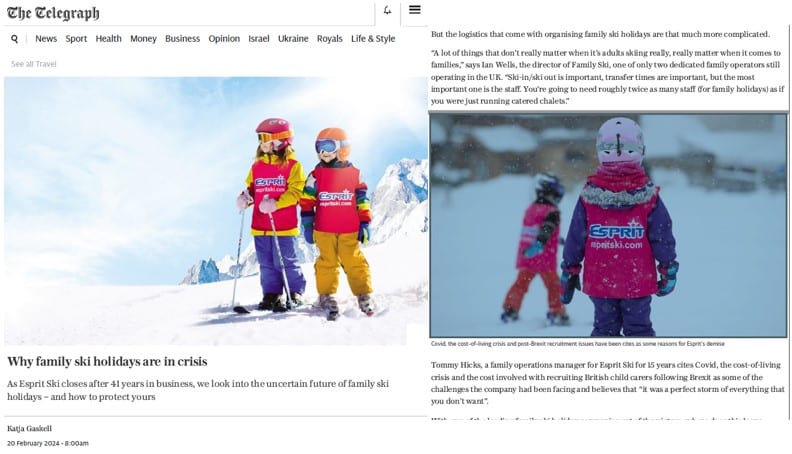Click the search magnifier icon

click(x=14, y=39)
